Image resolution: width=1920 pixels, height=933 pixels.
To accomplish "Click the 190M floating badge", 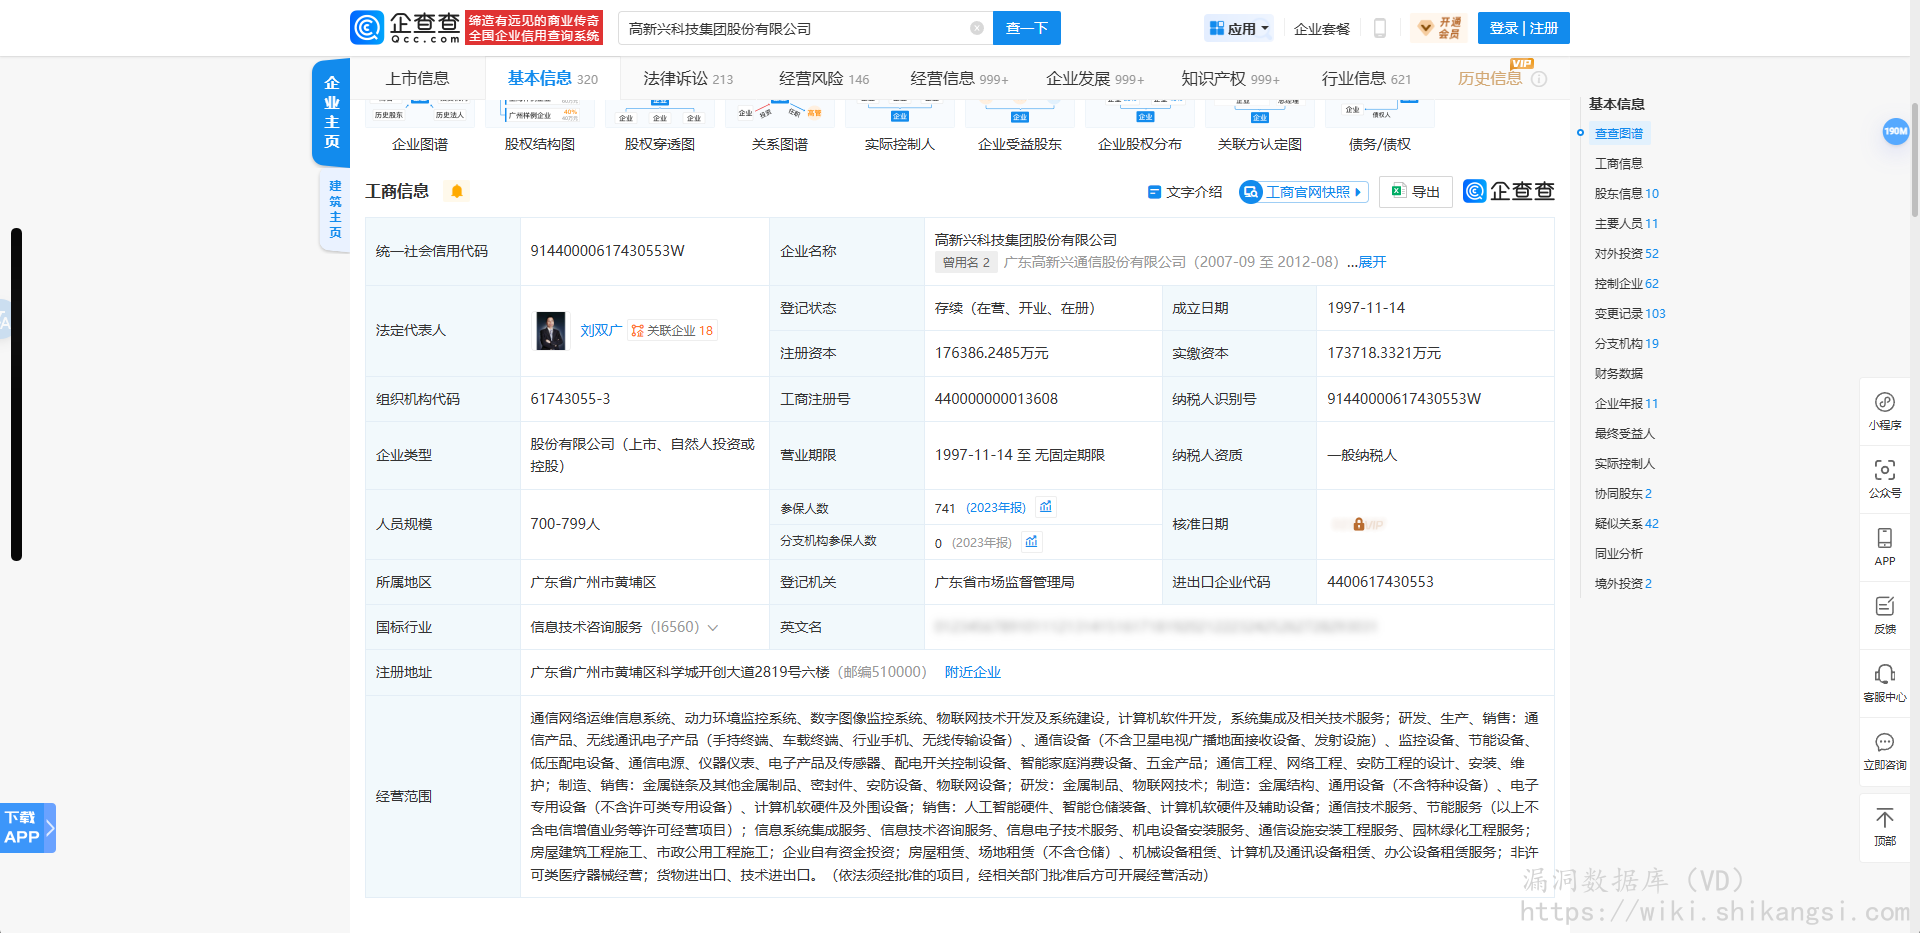I will (x=1896, y=131).
